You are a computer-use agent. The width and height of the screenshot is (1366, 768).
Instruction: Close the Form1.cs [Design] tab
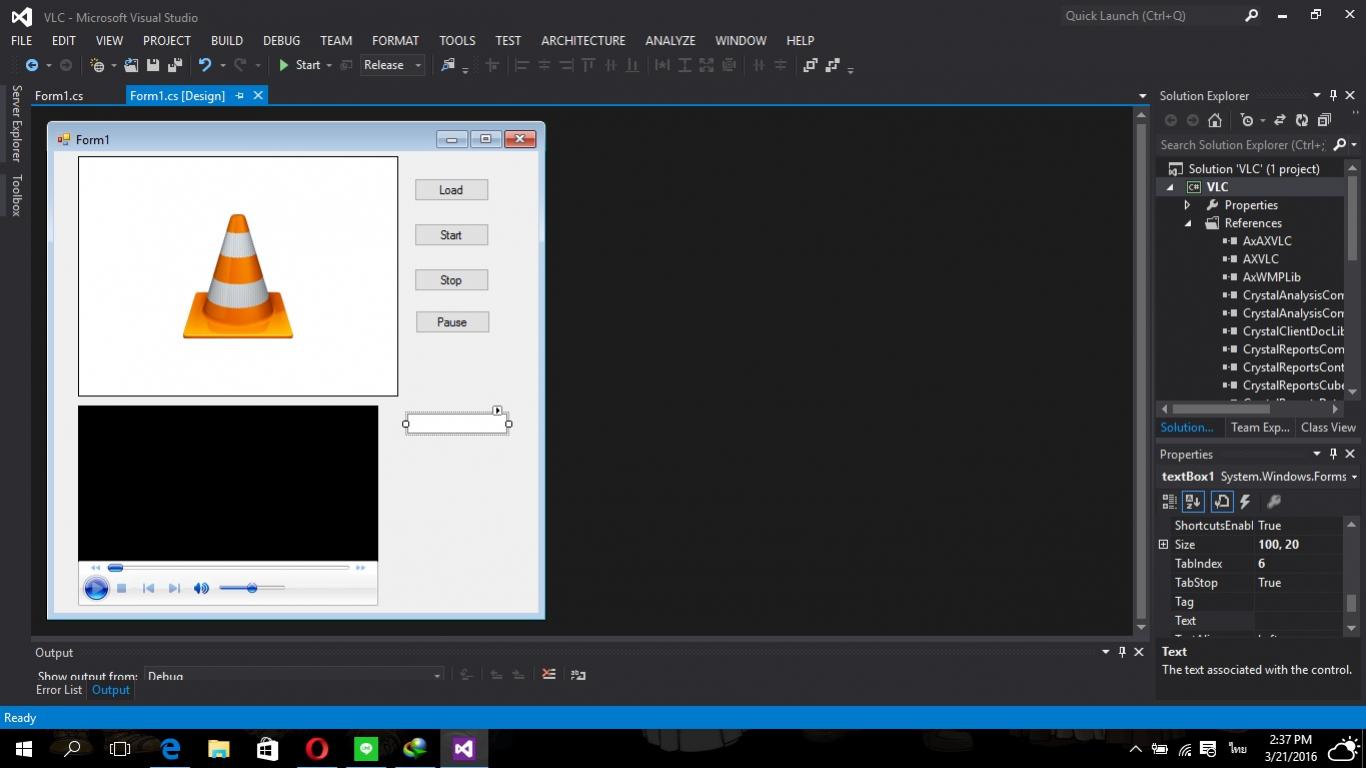pos(258,95)
